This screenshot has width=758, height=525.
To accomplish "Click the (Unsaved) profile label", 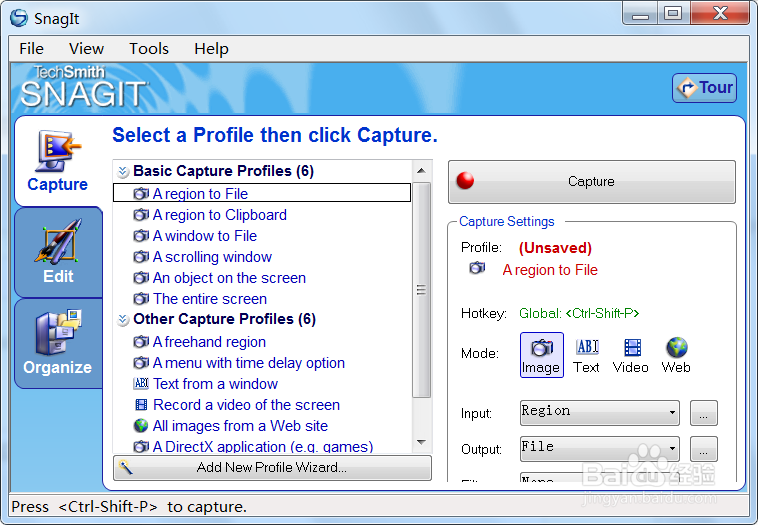I will click(x=555, y=248).
